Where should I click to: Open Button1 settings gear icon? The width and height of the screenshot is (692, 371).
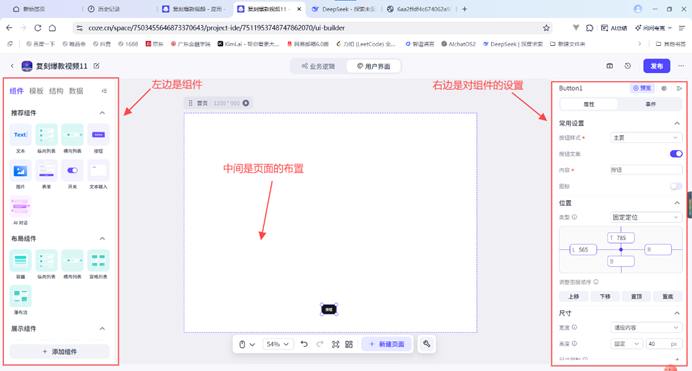664,88
